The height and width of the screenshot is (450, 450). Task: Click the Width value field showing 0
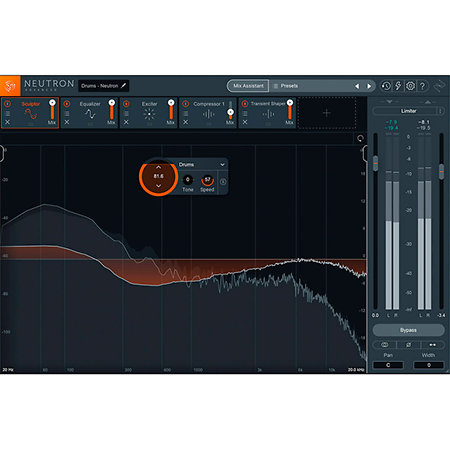pyautogui.click(x=429, y=365)
